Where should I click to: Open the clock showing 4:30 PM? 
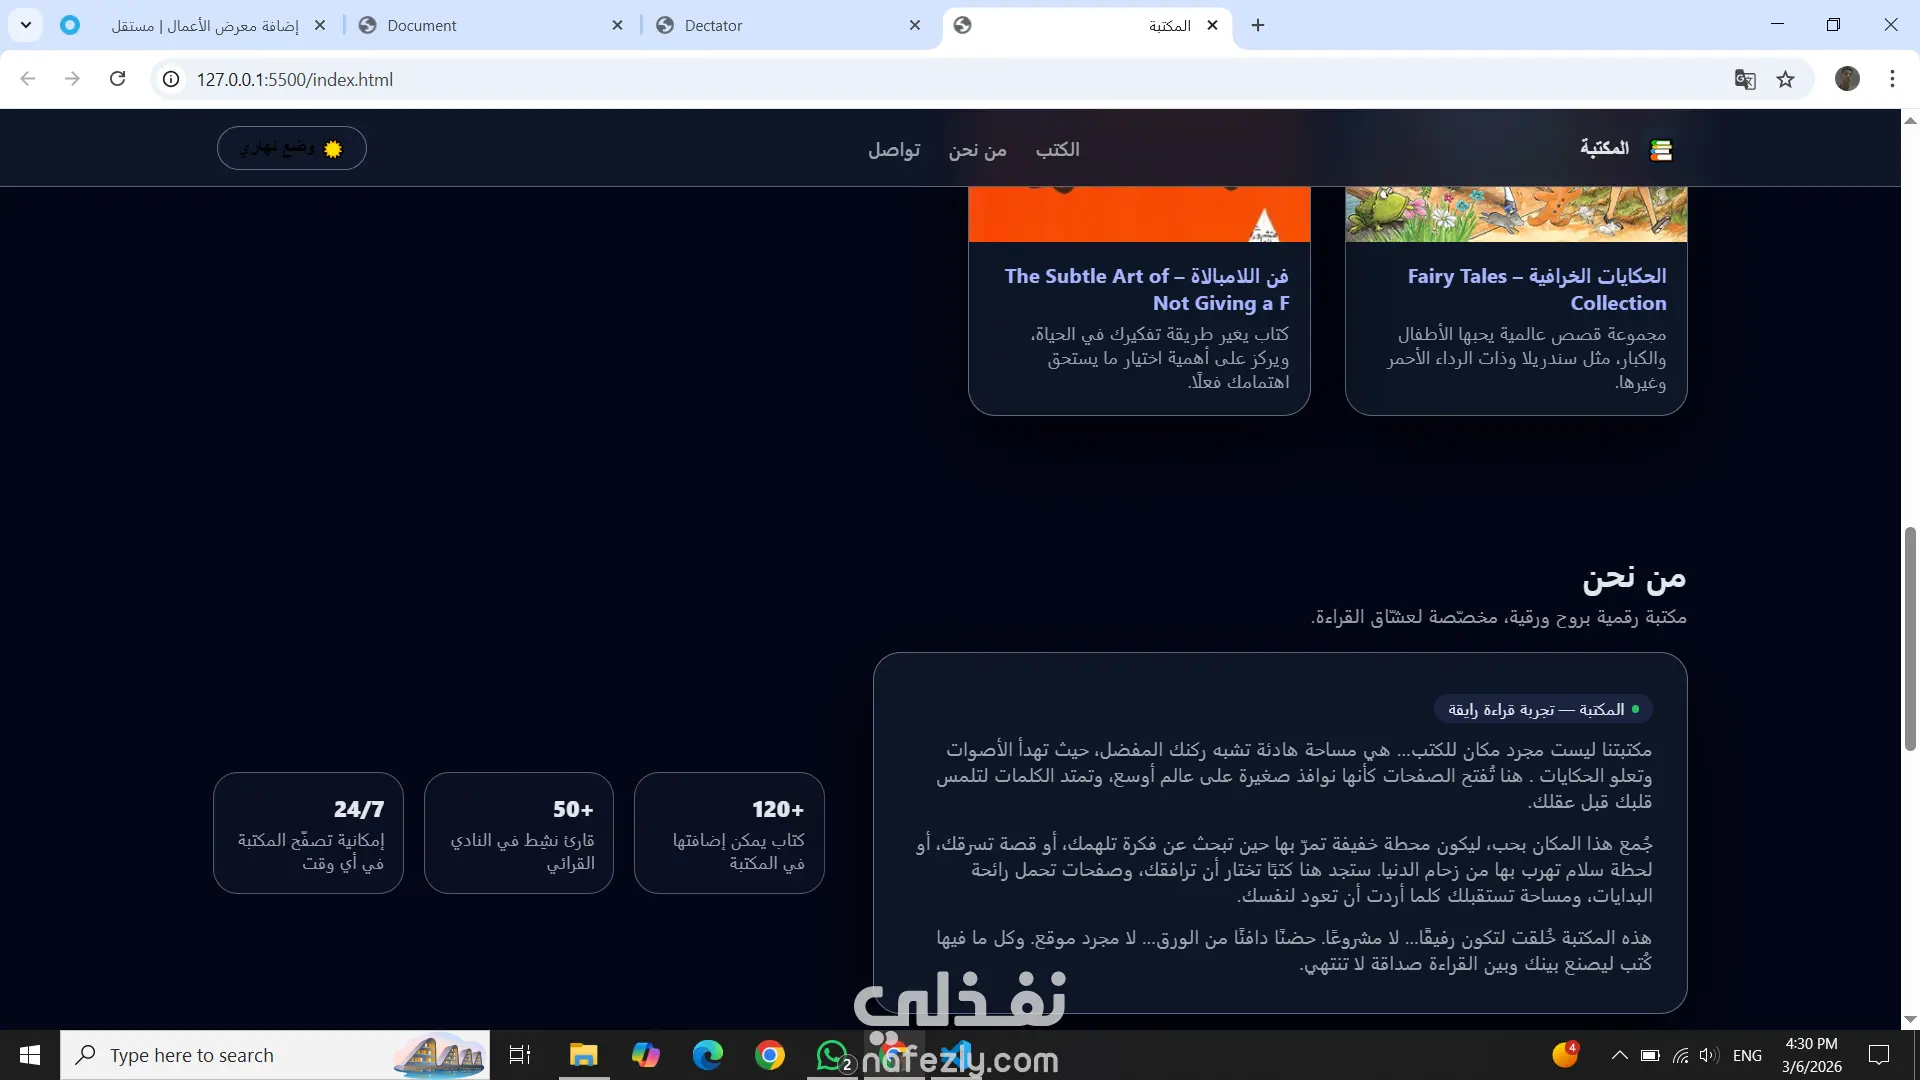click(1811, 1055)
